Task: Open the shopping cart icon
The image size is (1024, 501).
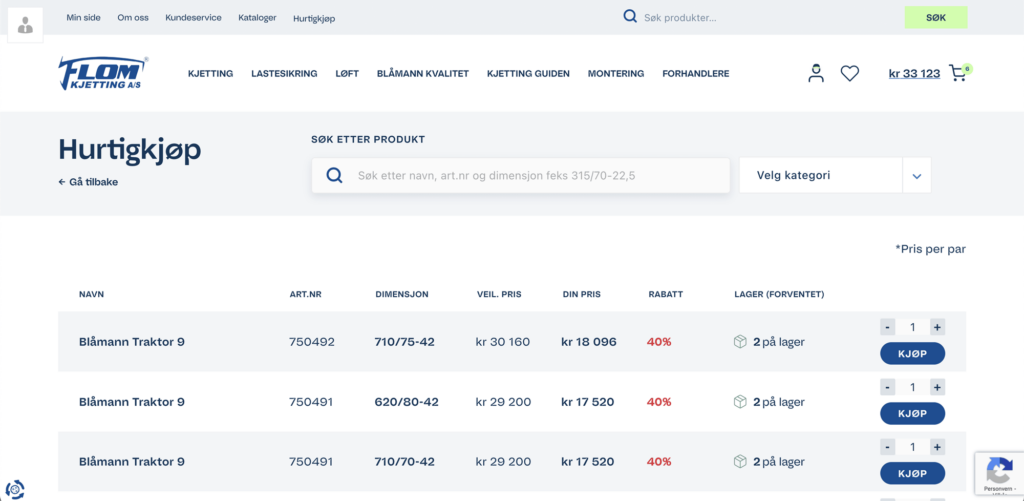Action: [960, 73]
